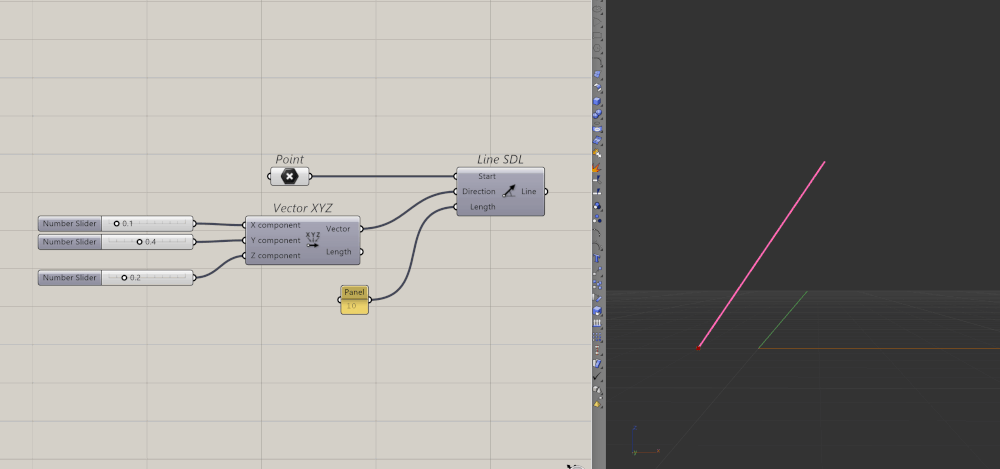Select the puzzle-piece Join tool icon
1000x469 pixels.
[598, 154]
